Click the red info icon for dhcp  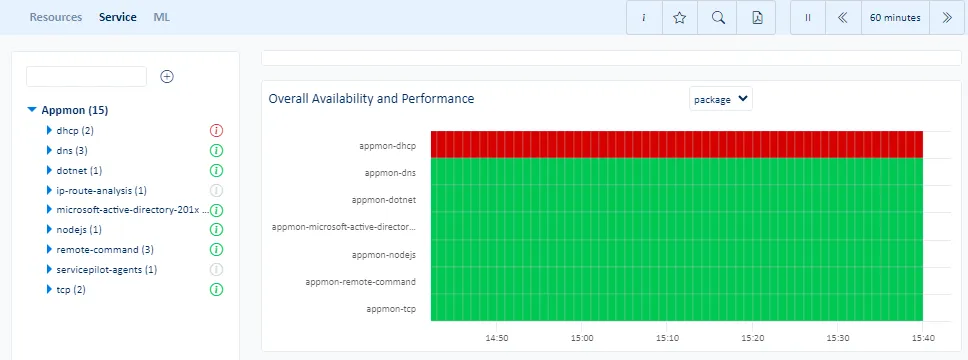pyautogui.click(x=216, y=130)
